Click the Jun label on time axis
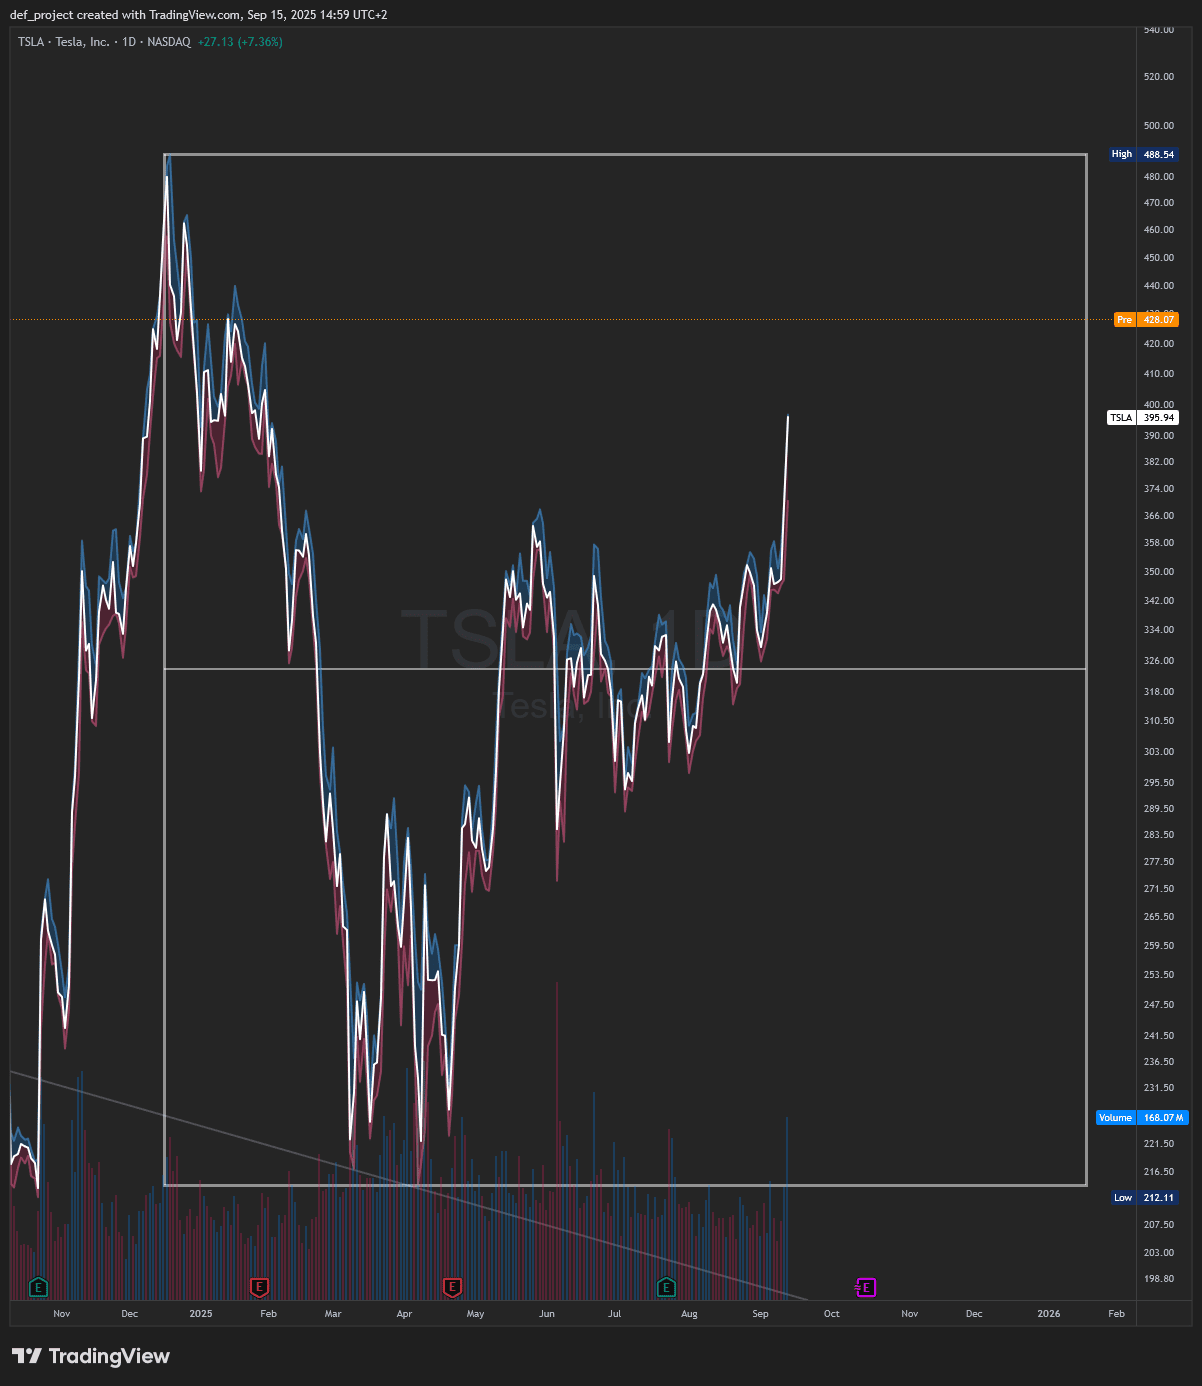1202x1386 pixels. pos(546,1314)
